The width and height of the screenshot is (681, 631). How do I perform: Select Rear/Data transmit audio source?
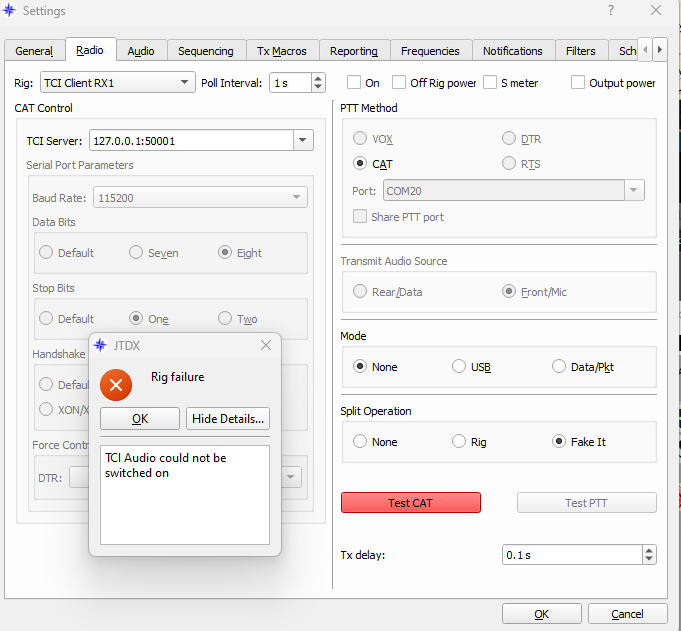pyautogui.click(x=360, y=291)
